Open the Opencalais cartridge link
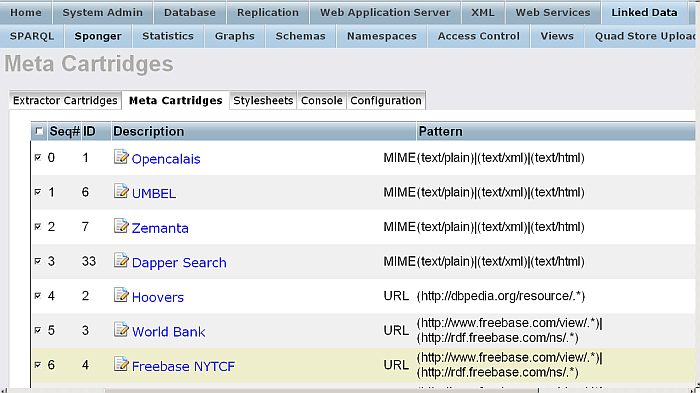The width and height of the screenshot is (700, 393). (166, 159)
